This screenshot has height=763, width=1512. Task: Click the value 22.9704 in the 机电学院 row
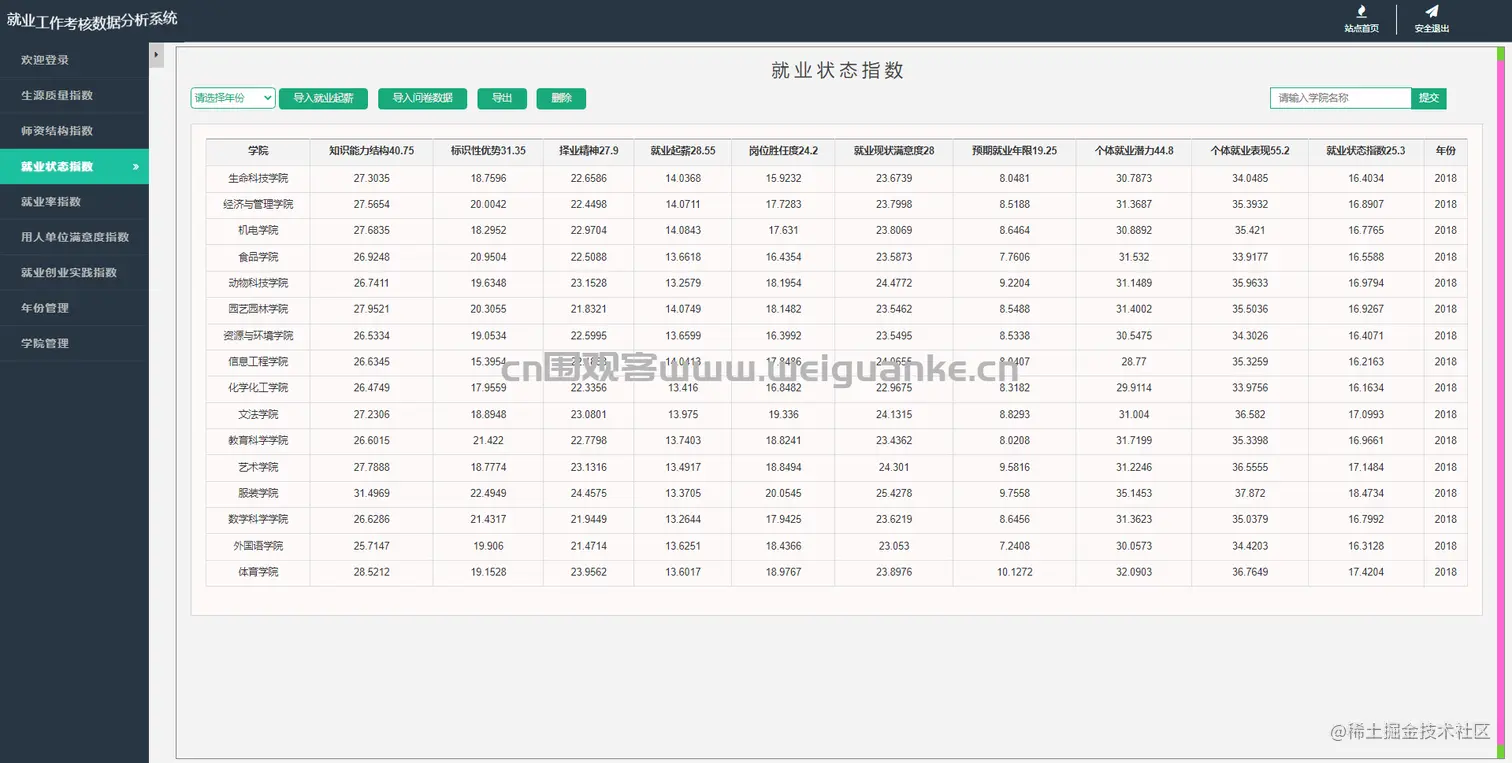point(589,230)
